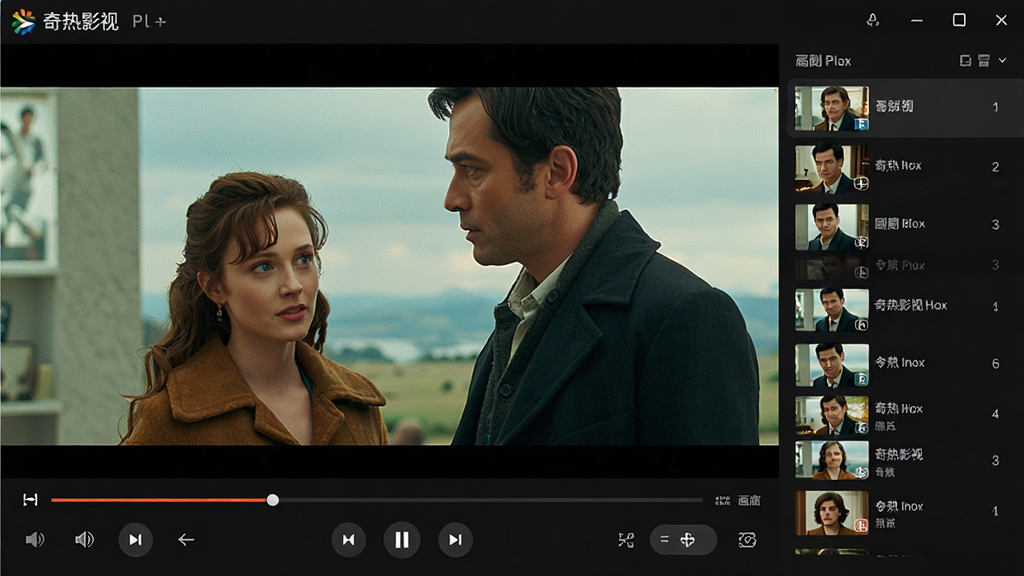Click the loop range icon left of progress bar

tap(30, 500)
